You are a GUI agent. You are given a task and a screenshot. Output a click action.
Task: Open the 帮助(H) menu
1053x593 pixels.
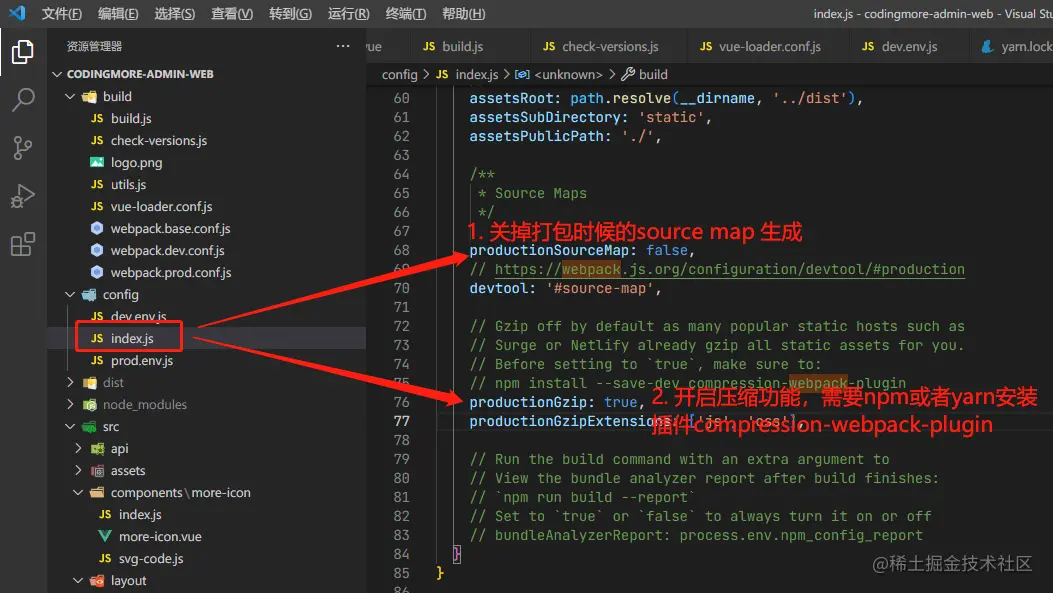point(463,13)
